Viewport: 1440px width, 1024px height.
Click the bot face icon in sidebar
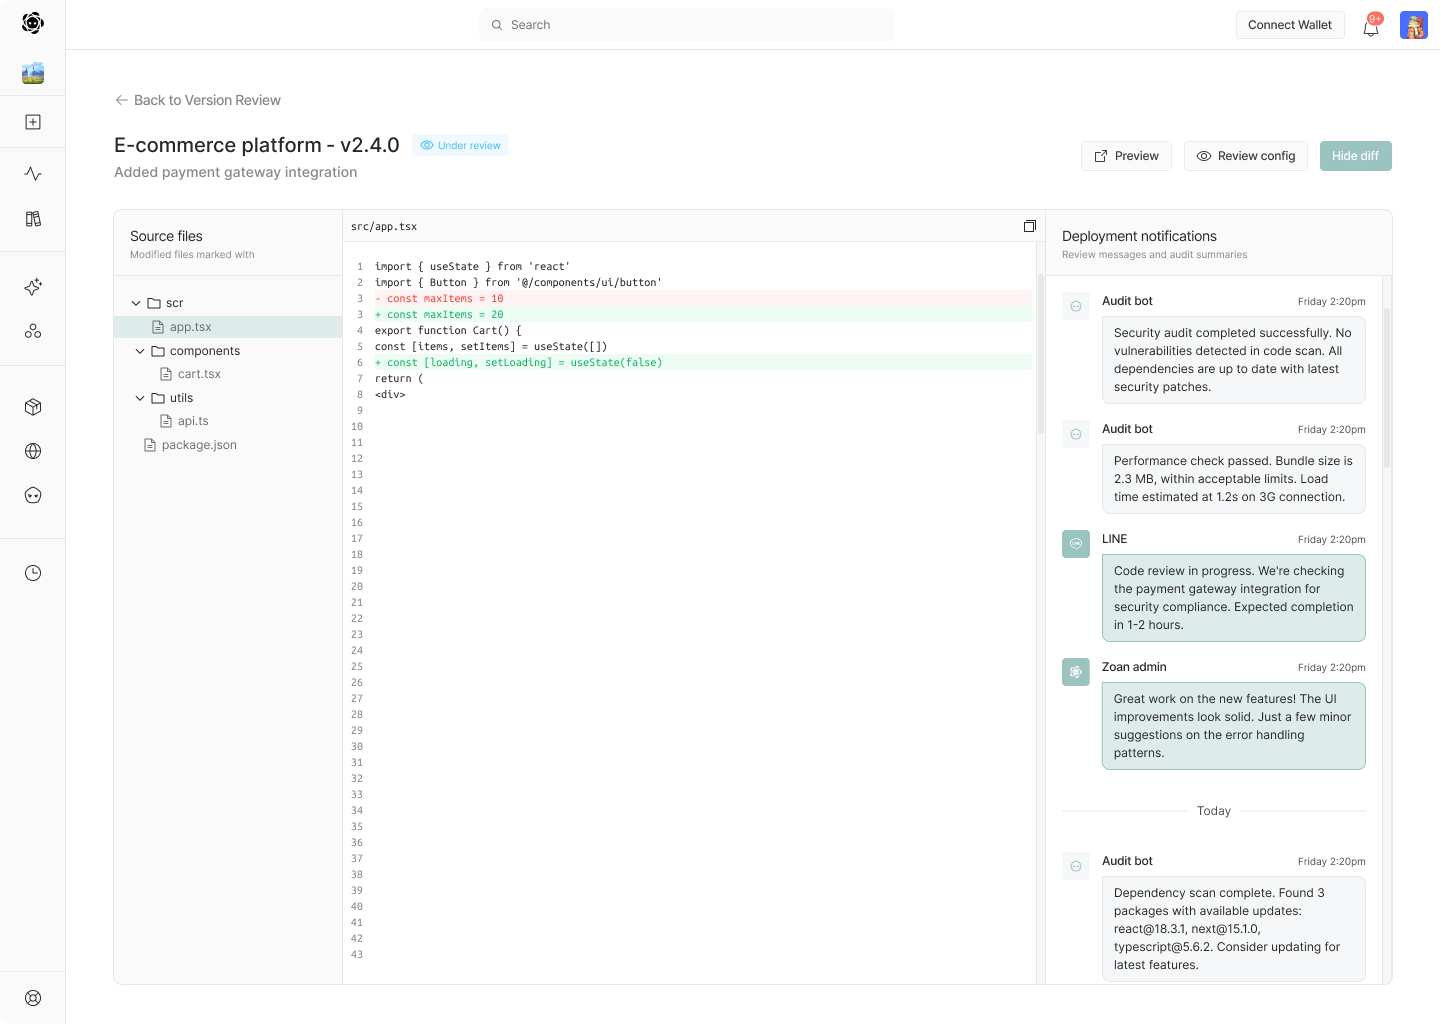coord(33,495)
